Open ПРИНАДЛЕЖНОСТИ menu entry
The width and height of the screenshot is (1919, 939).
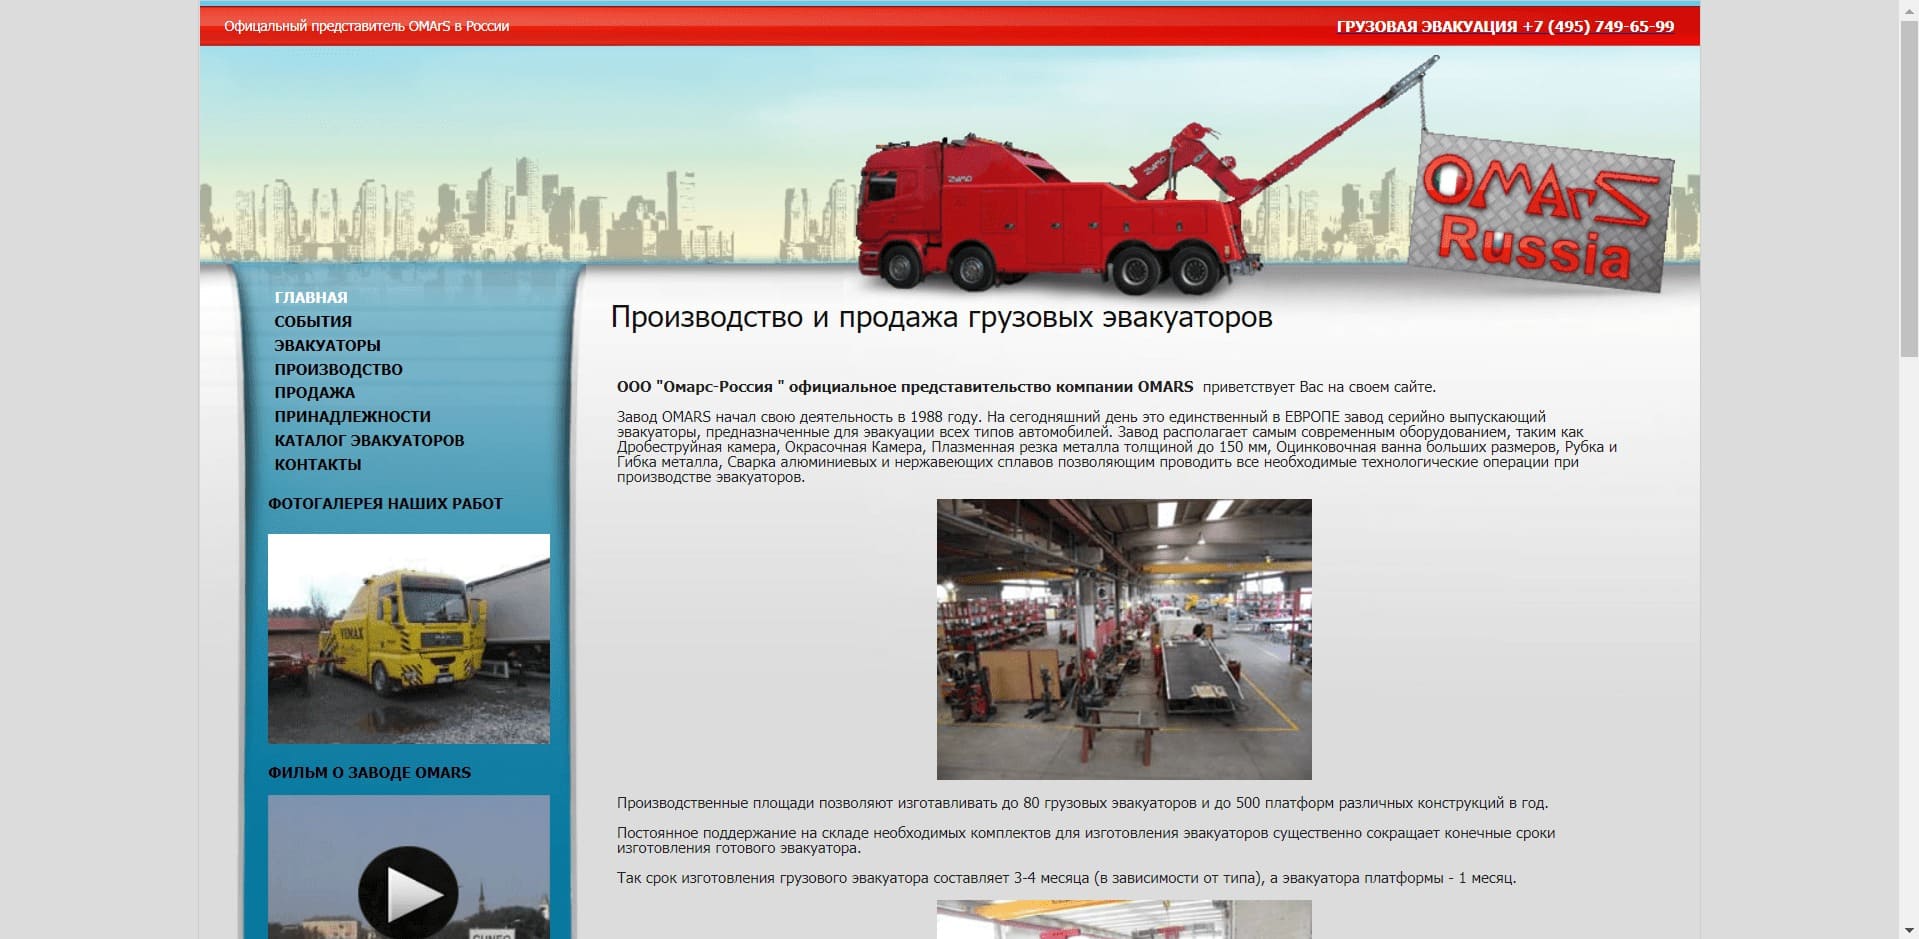(352, 417)
